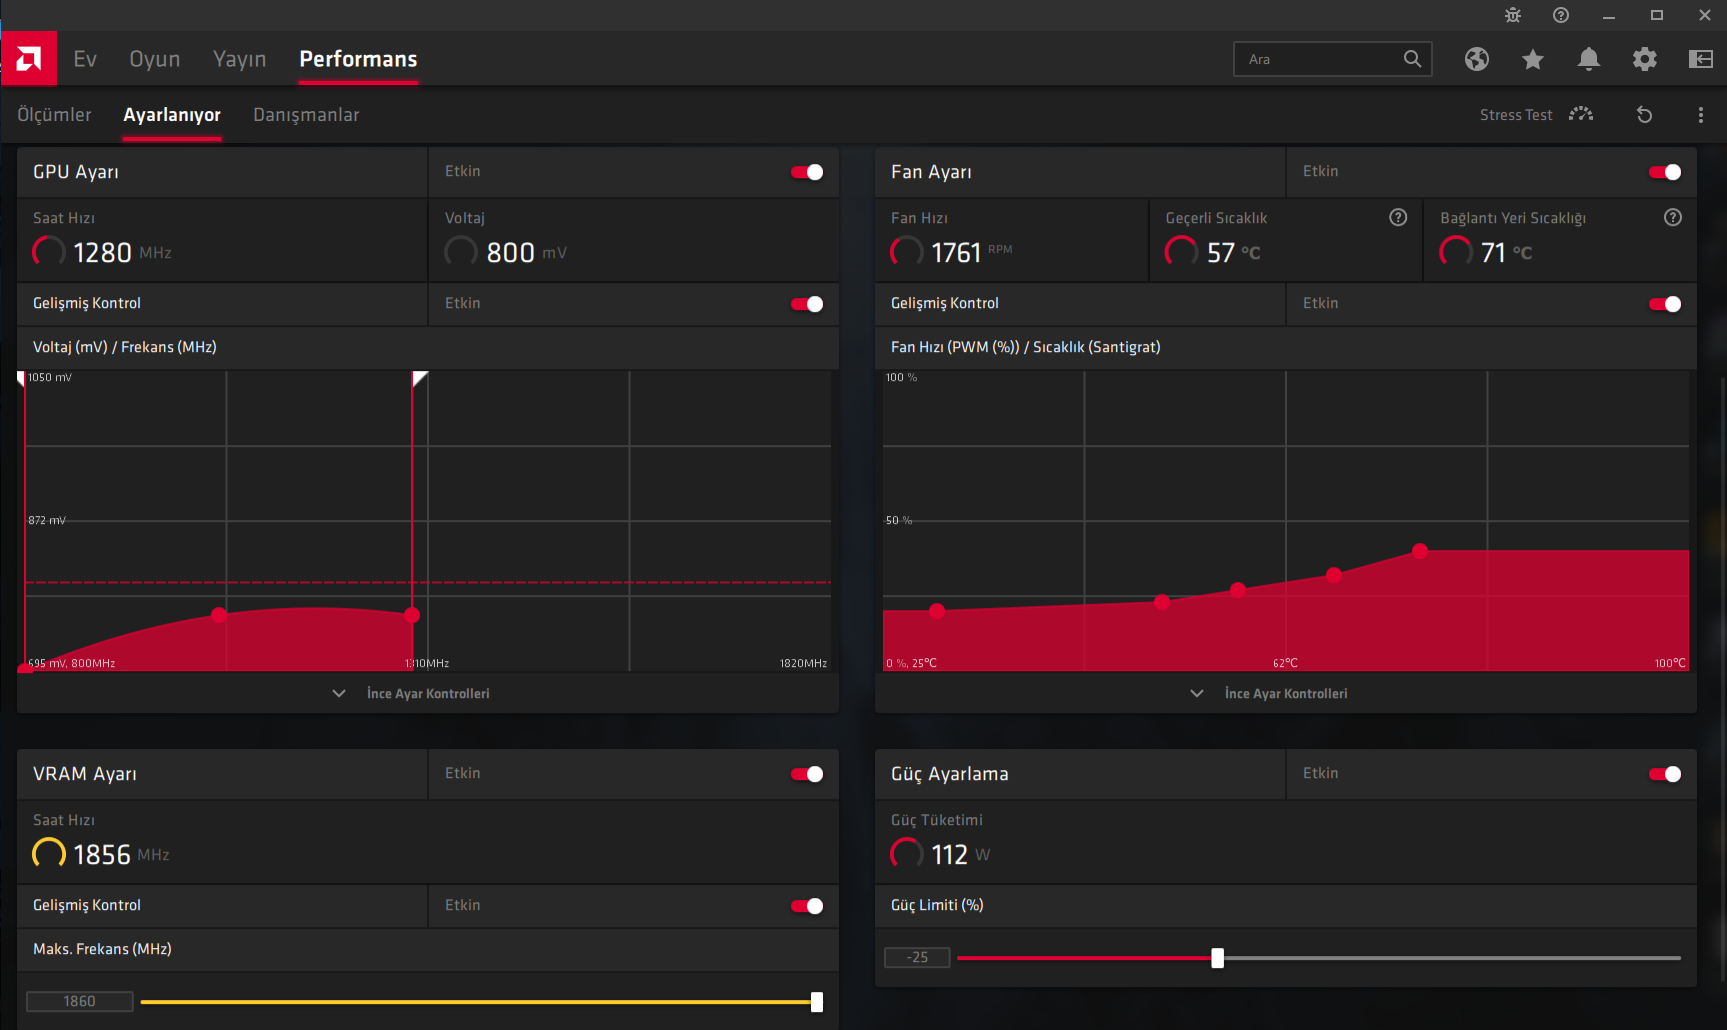The width and height of the screenshot is (1727, 1030).
Task: Click help icon next to Geçerli Sıcaklık
Action: 1398,217
